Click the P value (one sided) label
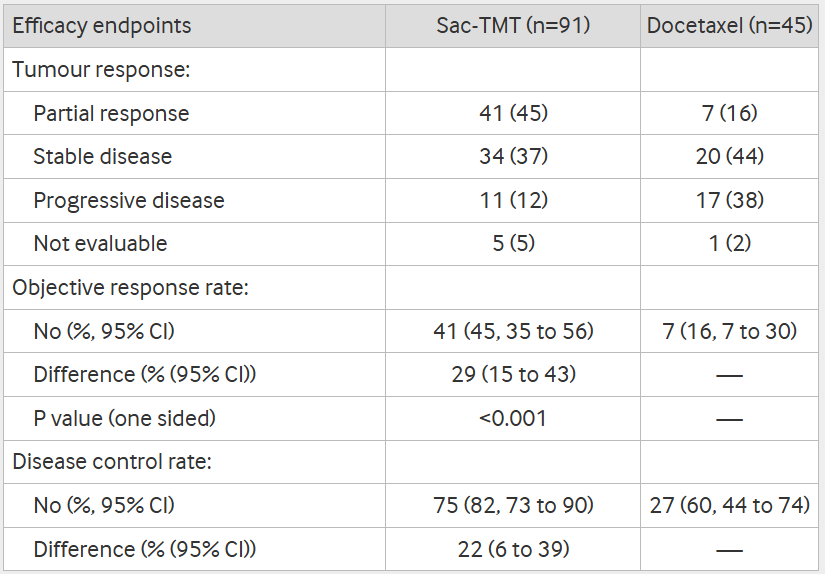 124,418
